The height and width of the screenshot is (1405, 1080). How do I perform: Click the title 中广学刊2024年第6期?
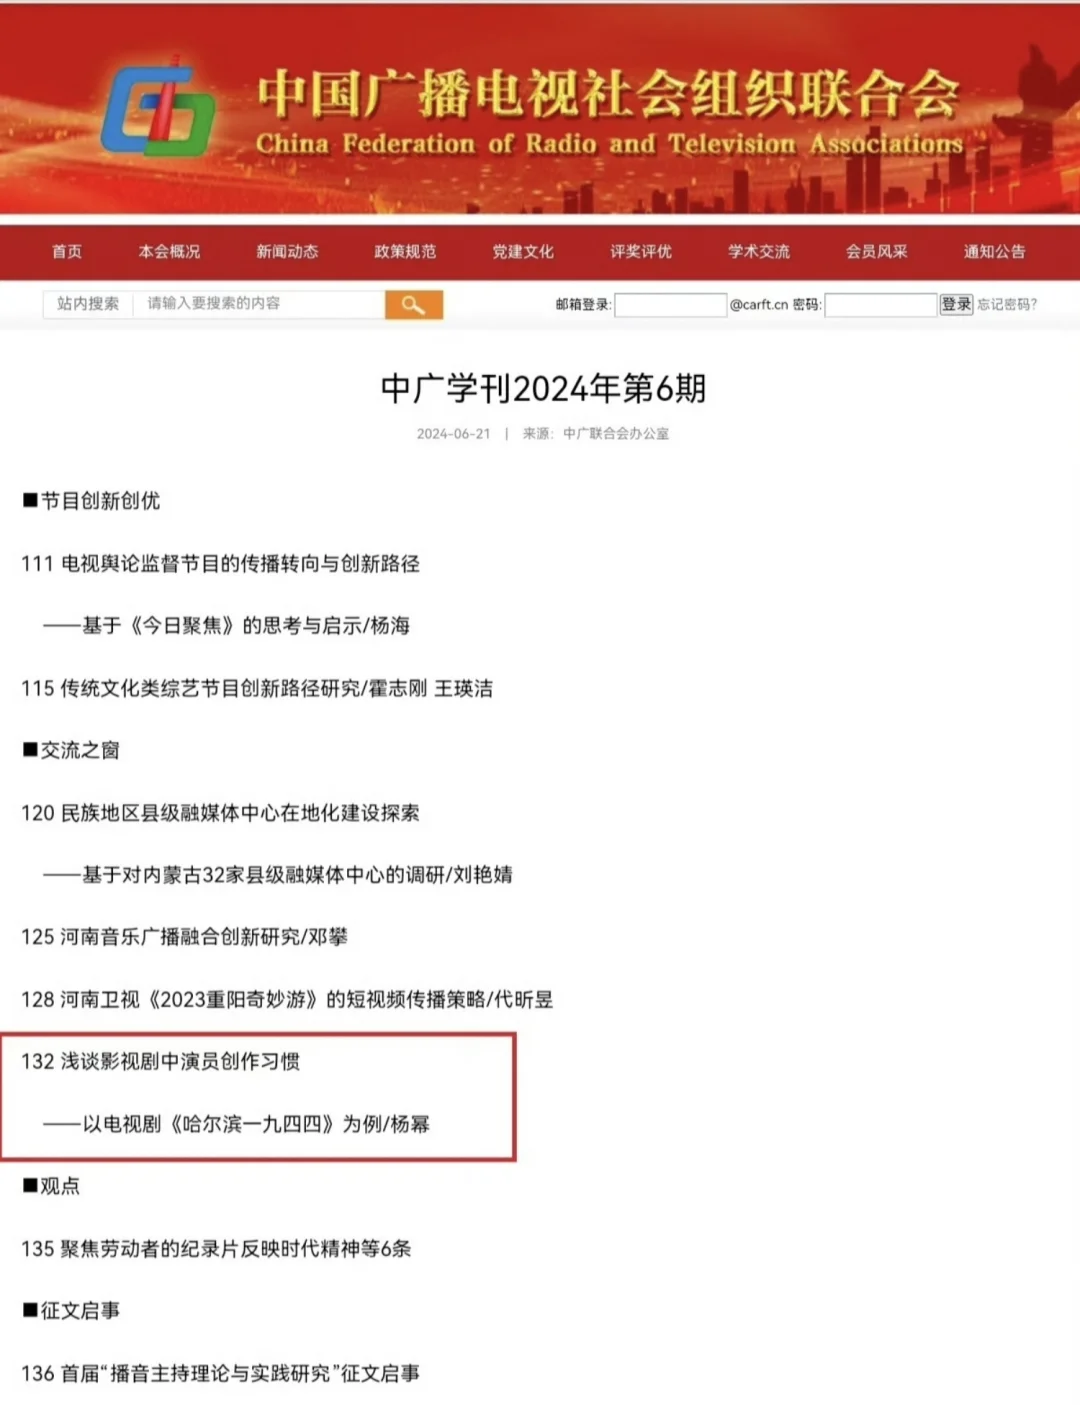[x=543, y=388]
